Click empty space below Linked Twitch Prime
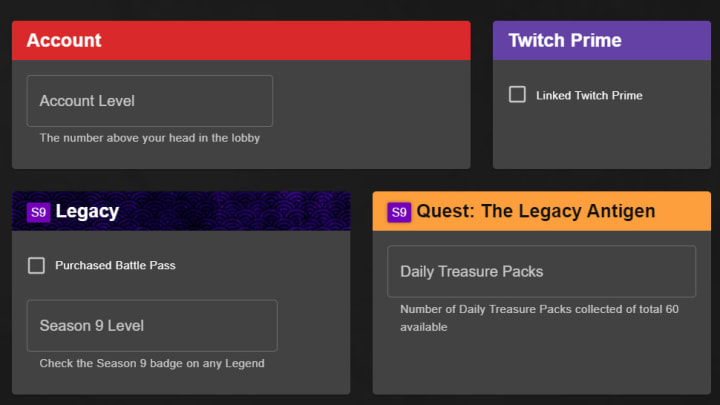Screen dimensions: 720x405 (602, 138)
